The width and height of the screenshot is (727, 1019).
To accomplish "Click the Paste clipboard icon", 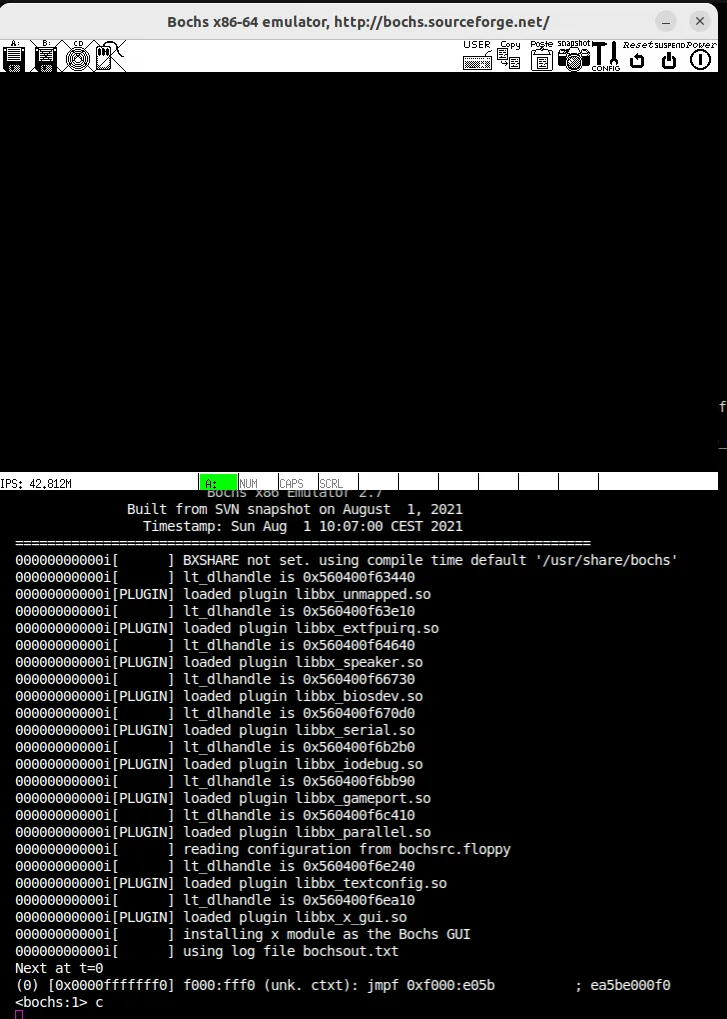I will [x=541, y=56].
